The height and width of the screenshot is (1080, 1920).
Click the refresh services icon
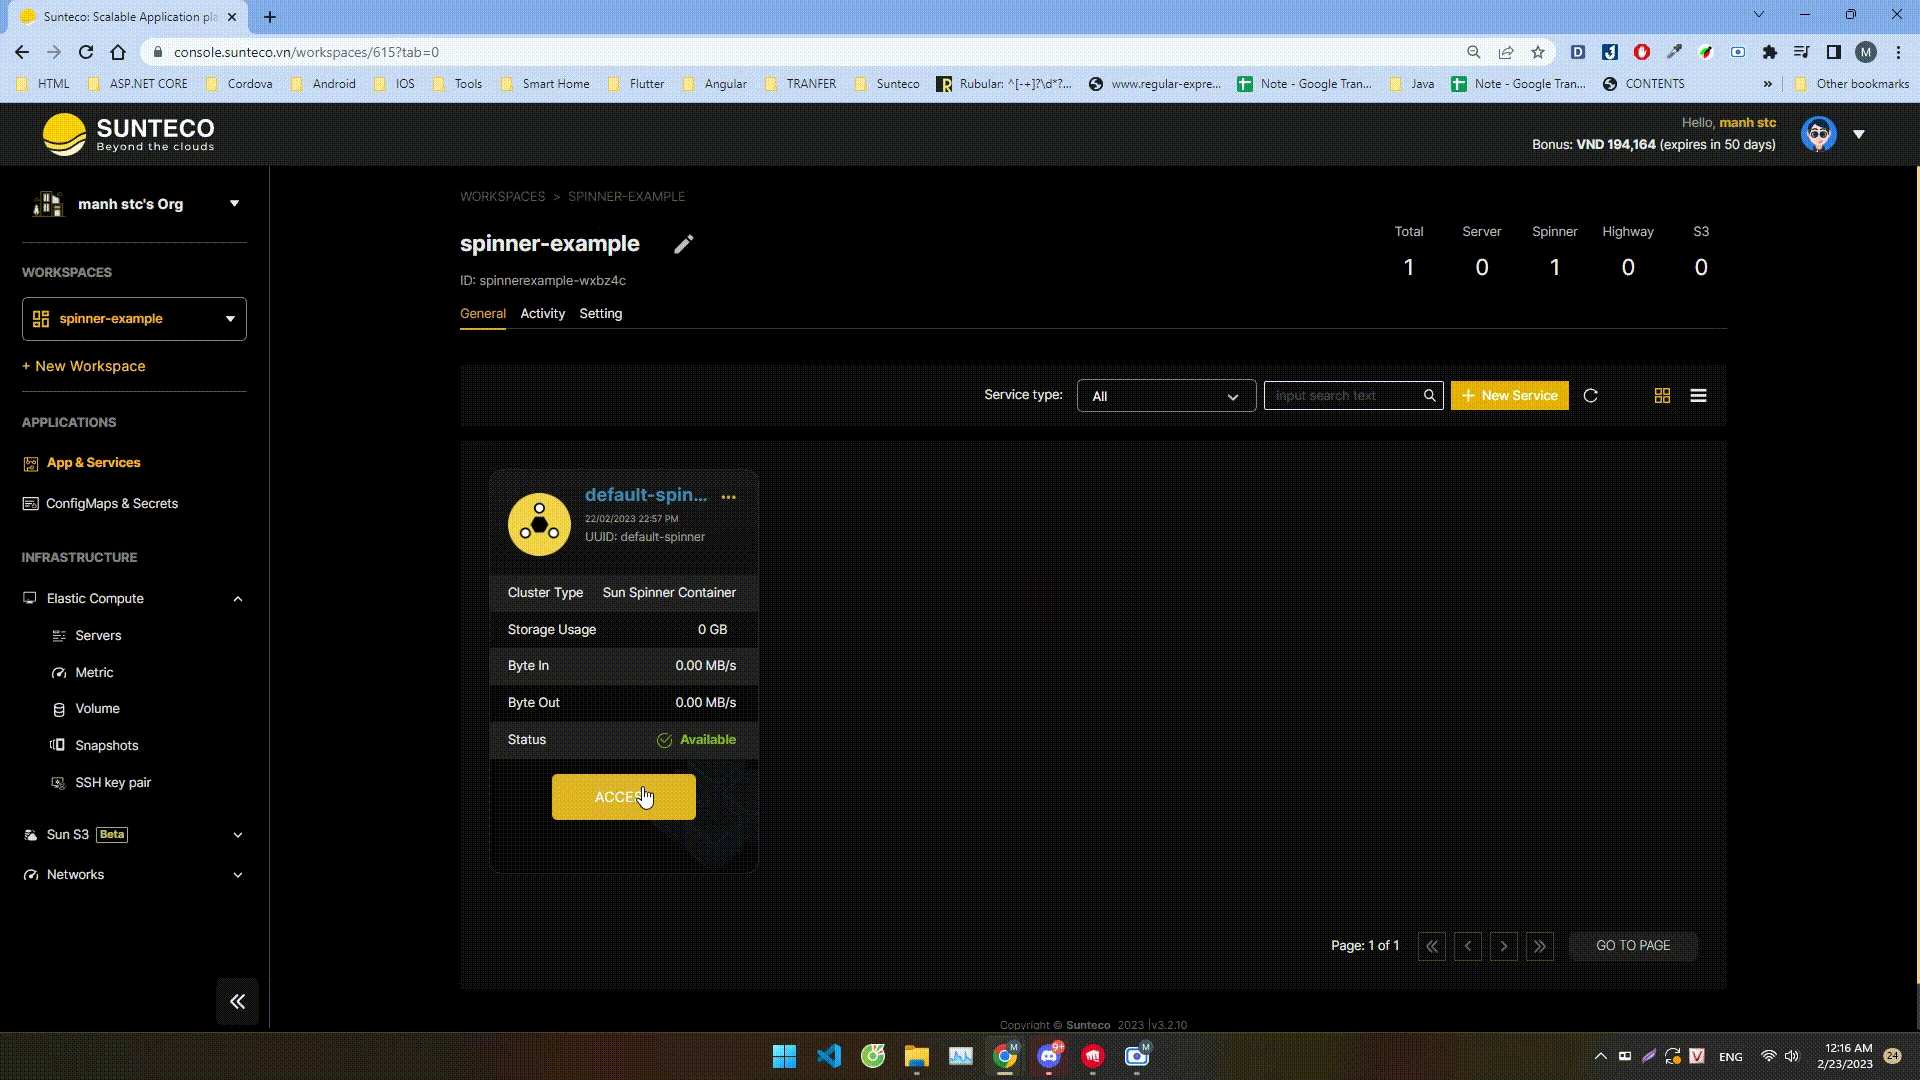pos(1591,396)
